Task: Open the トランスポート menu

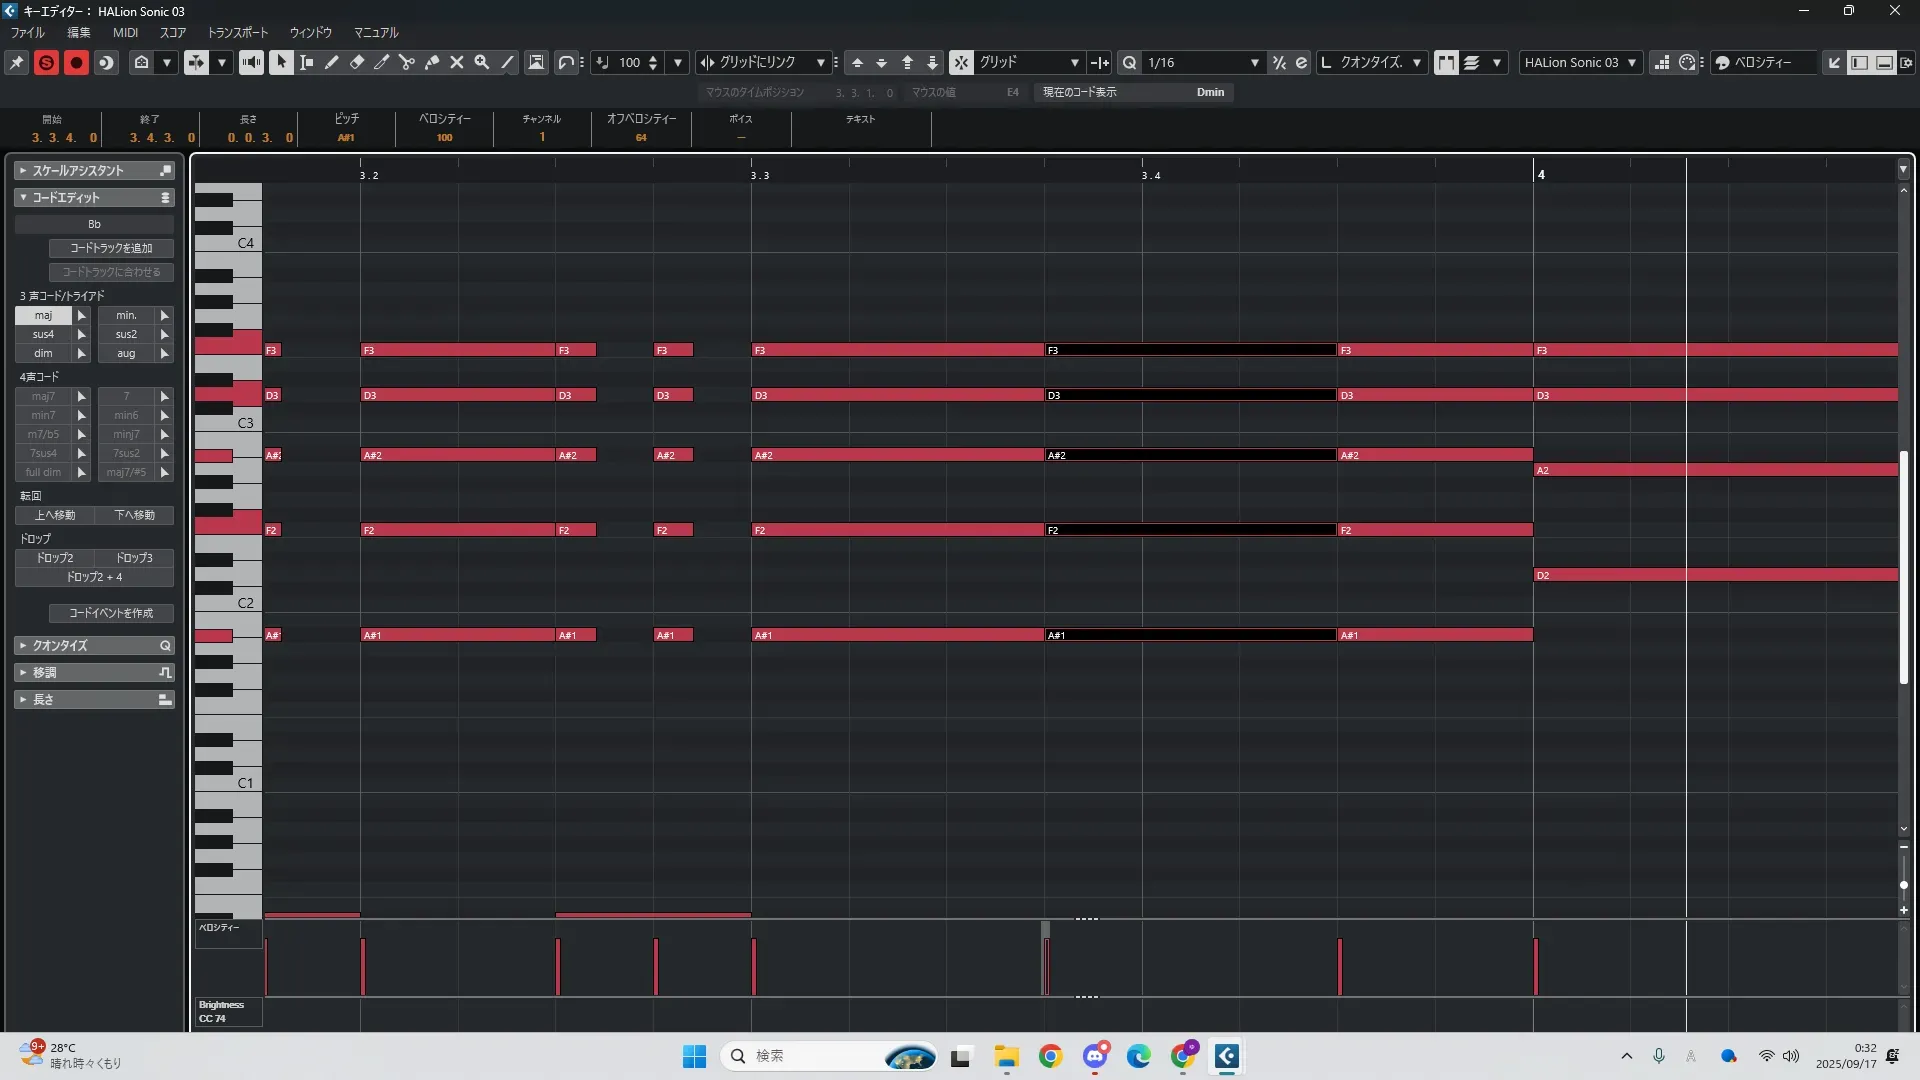Action: (238, 32)
